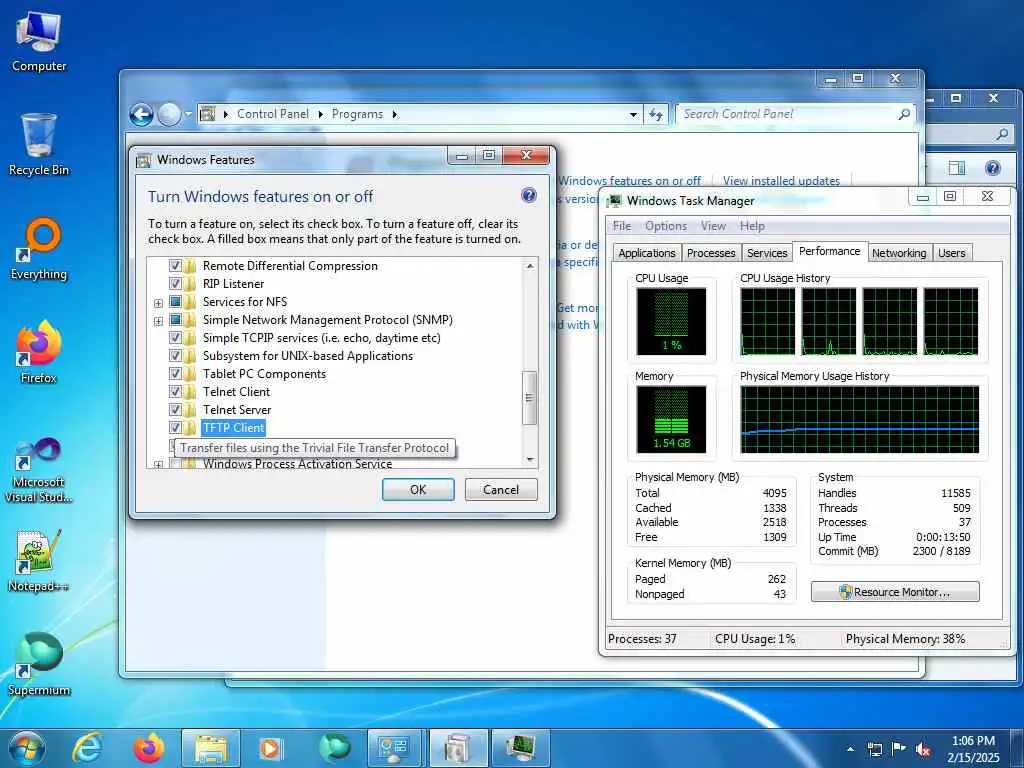Switch to the Processes tab
Image resolution: width=1024 pixels, height=768 pixels.
[711, 253]
